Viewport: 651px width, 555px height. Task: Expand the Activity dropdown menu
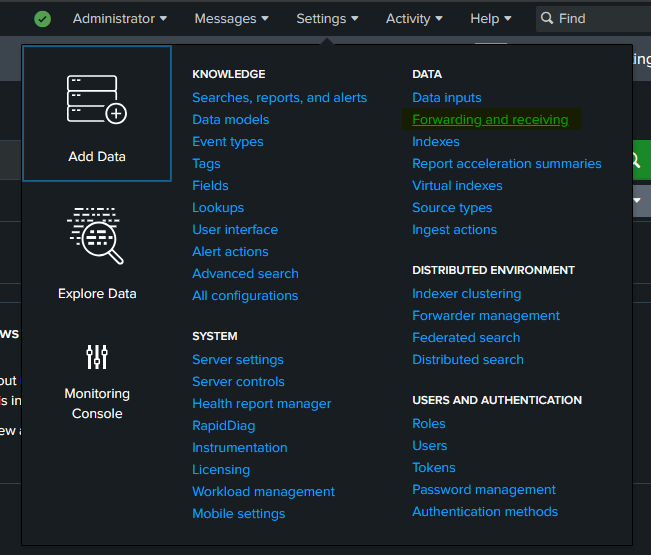tap(414, 19)
